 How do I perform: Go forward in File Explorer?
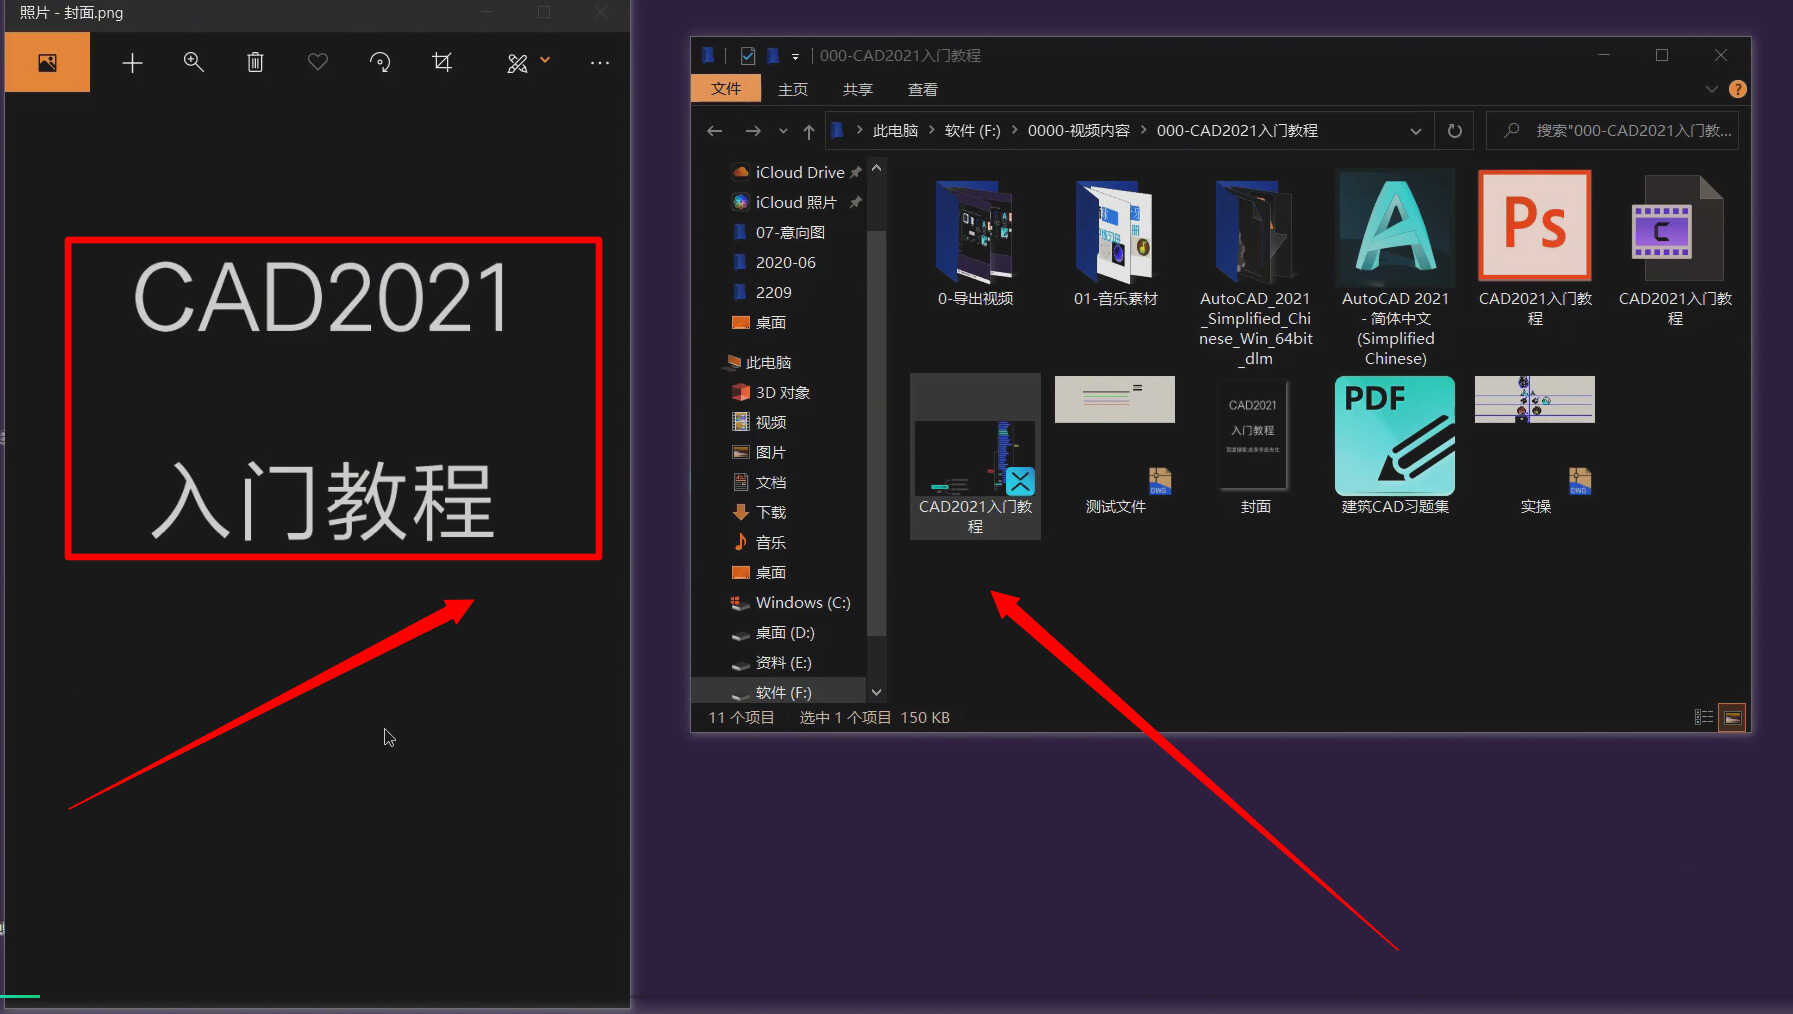pos(753,131)
